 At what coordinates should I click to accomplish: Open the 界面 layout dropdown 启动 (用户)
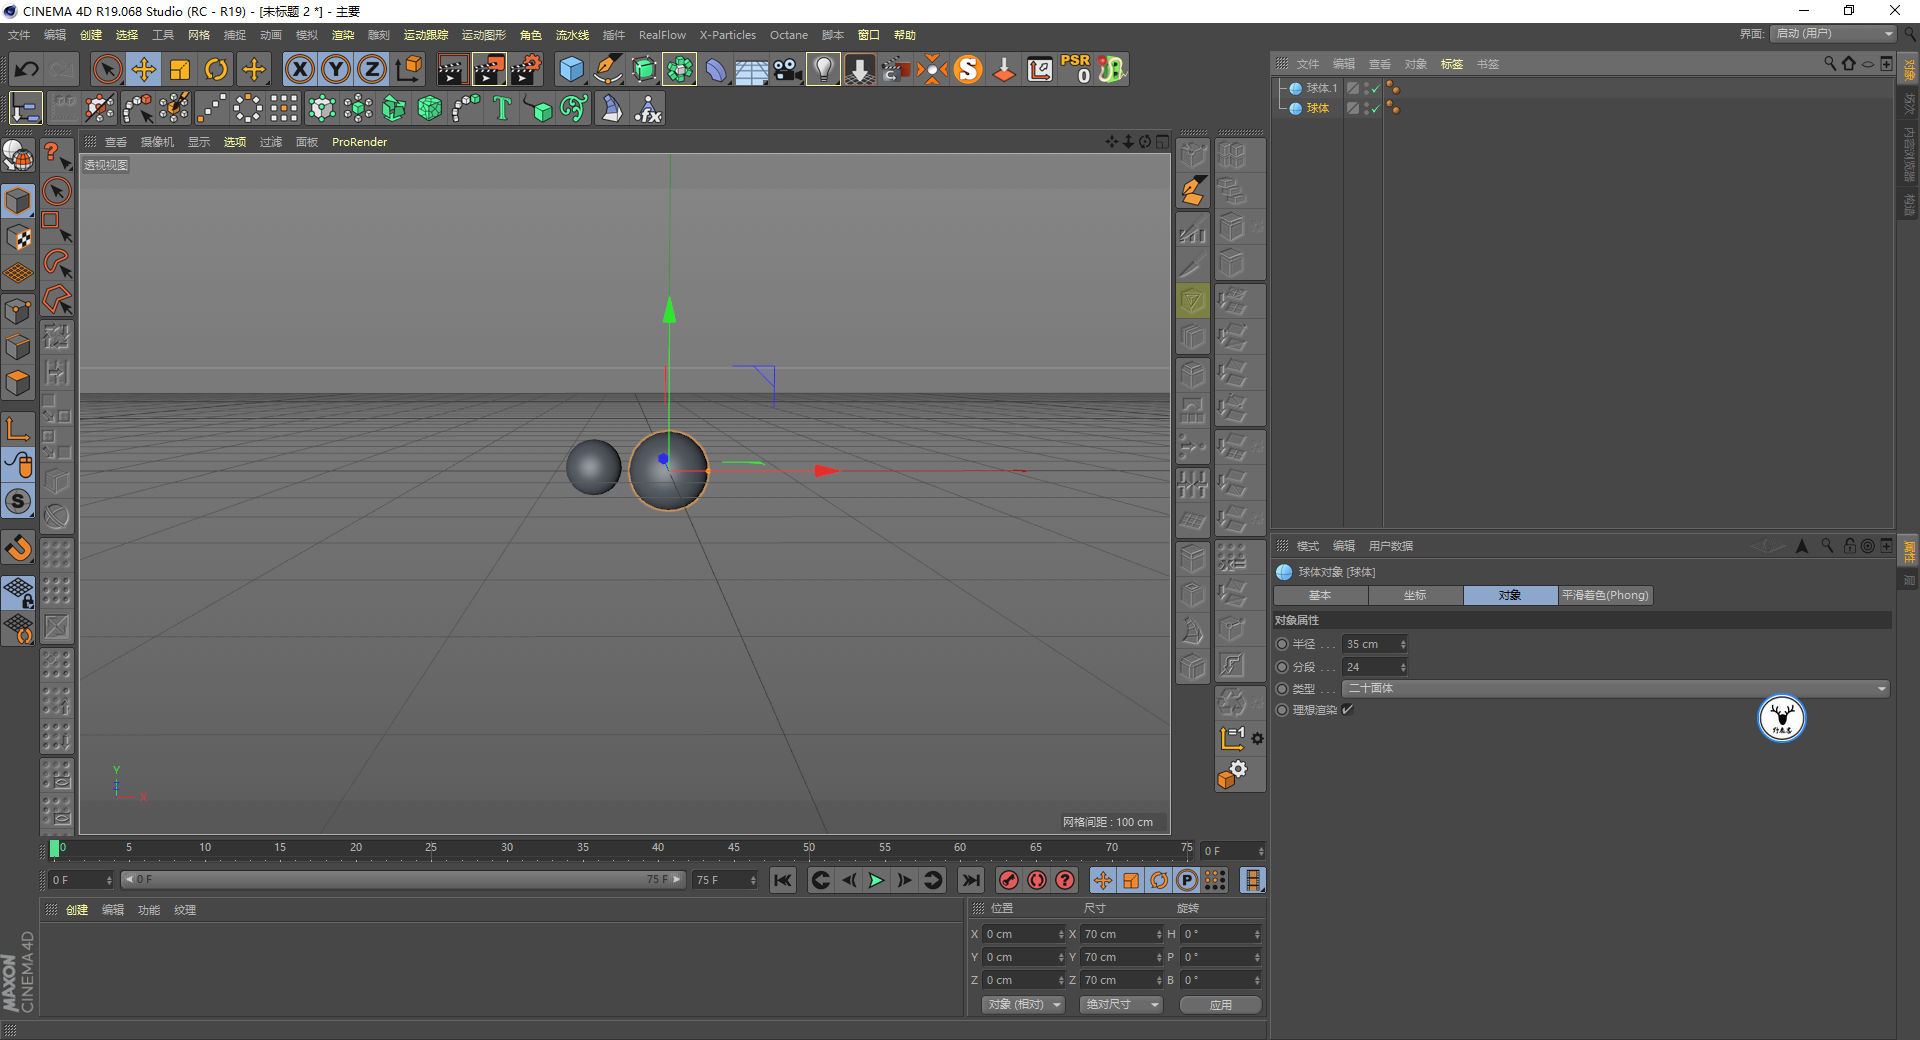tap(1833, 34)
